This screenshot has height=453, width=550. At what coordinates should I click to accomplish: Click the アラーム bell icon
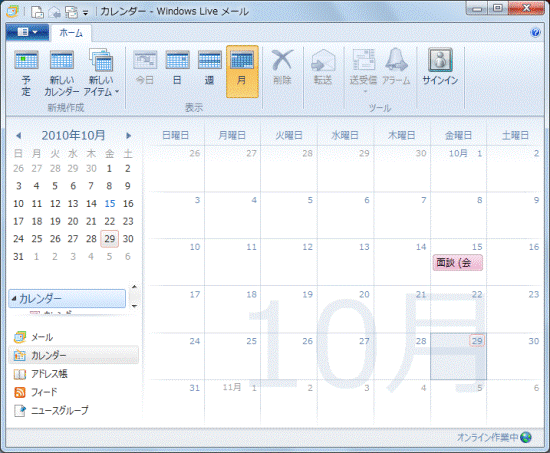pos(396,67)
